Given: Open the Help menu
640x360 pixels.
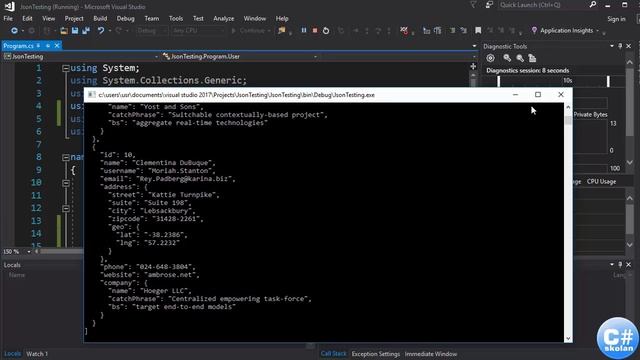Looking at the screenshot, I should pos(282,19).
